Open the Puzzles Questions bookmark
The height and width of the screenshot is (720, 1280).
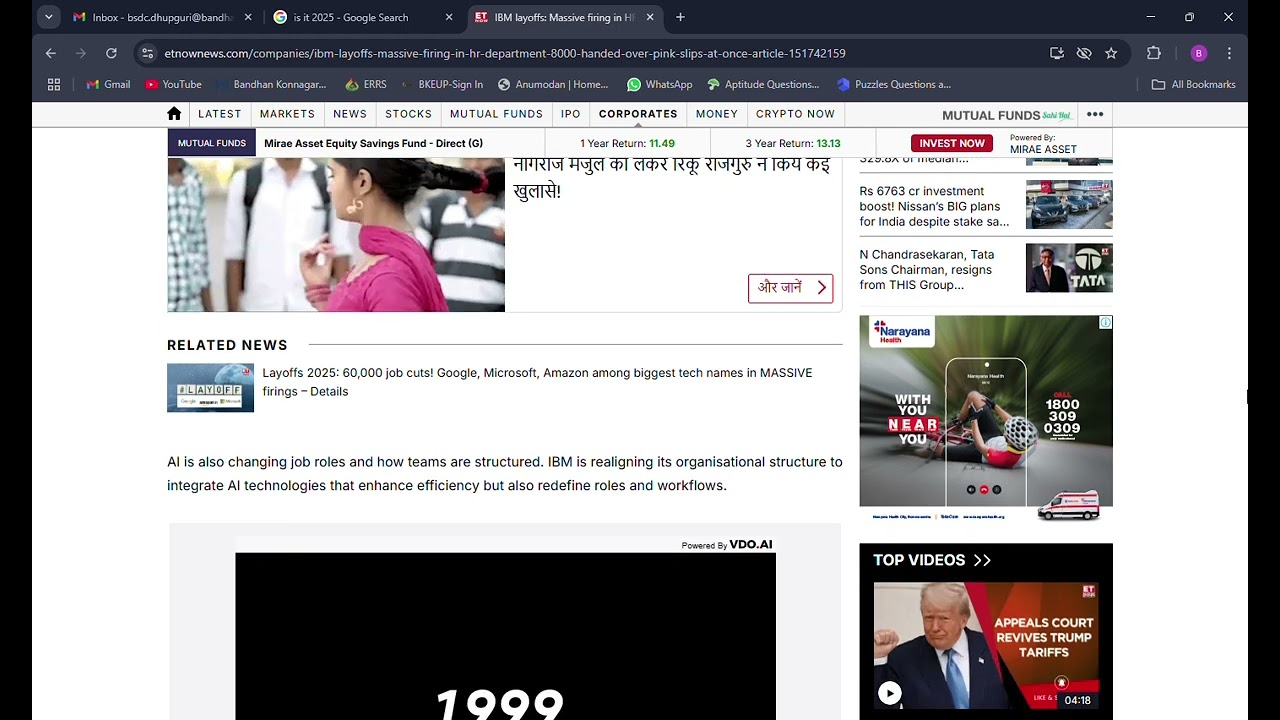[x=894, y=84]
